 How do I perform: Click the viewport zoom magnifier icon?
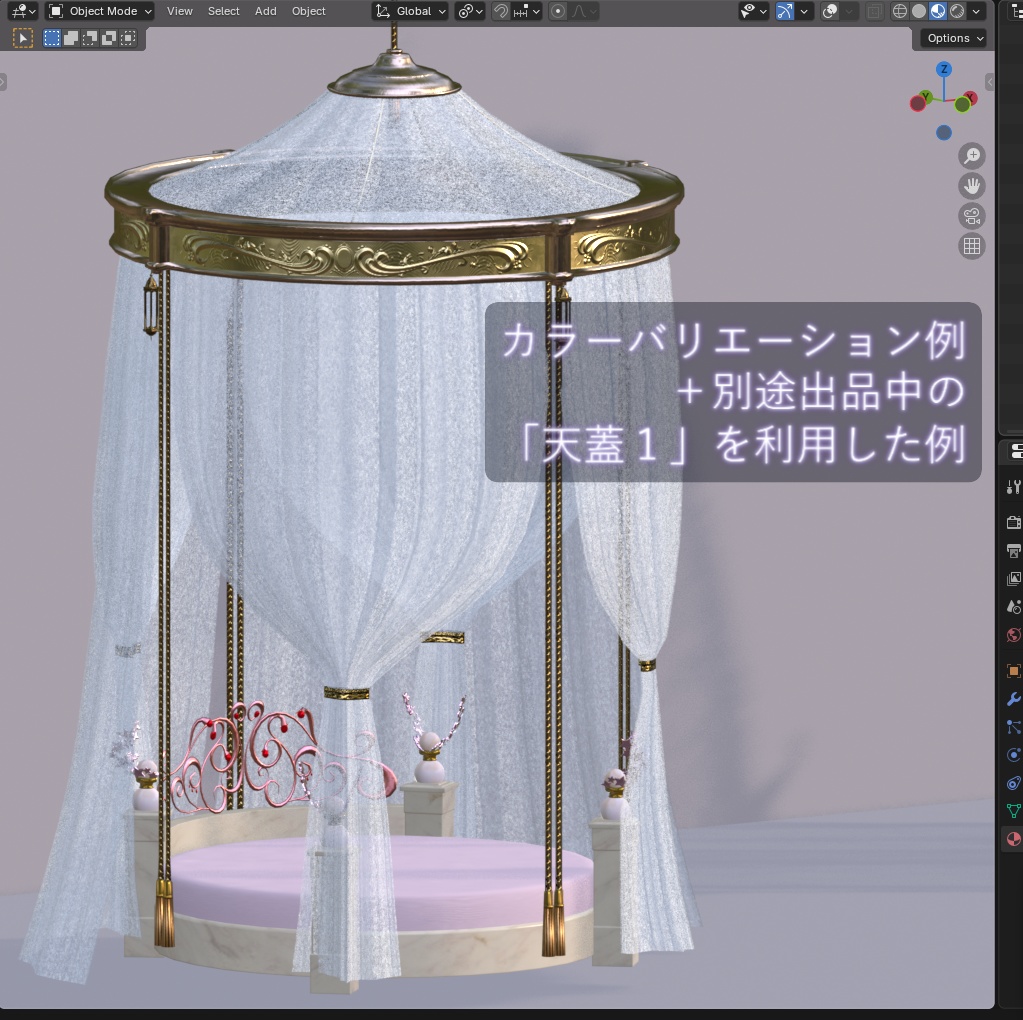pyautogui.click(x=971, y=156)
